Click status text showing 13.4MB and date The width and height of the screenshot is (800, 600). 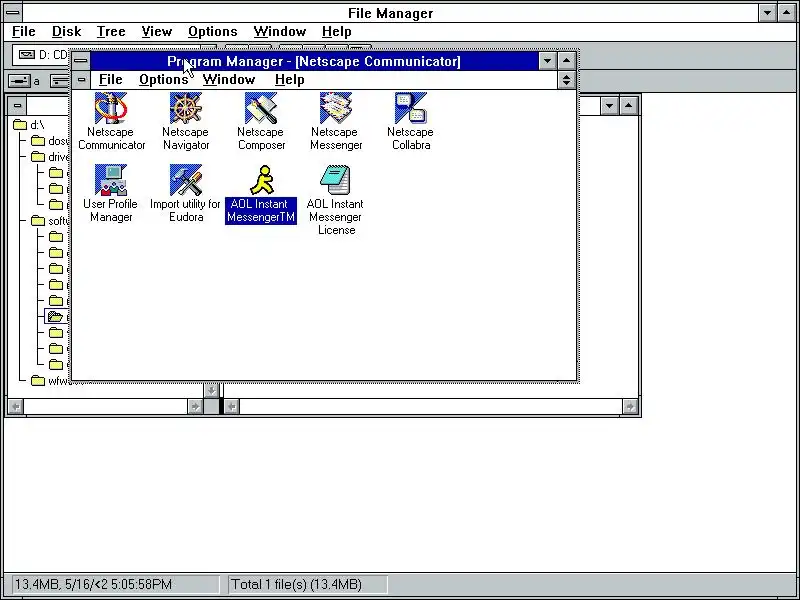click(x=93, y=584)
